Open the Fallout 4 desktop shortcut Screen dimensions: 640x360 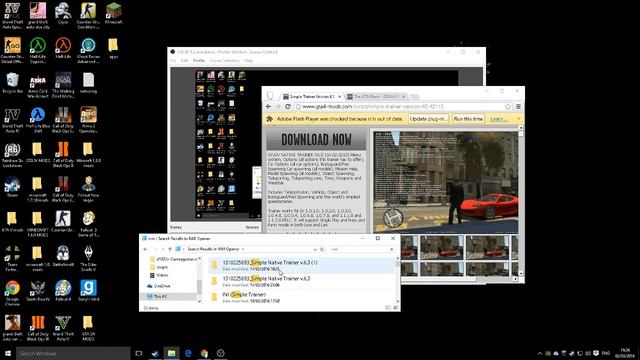point(63,291)
